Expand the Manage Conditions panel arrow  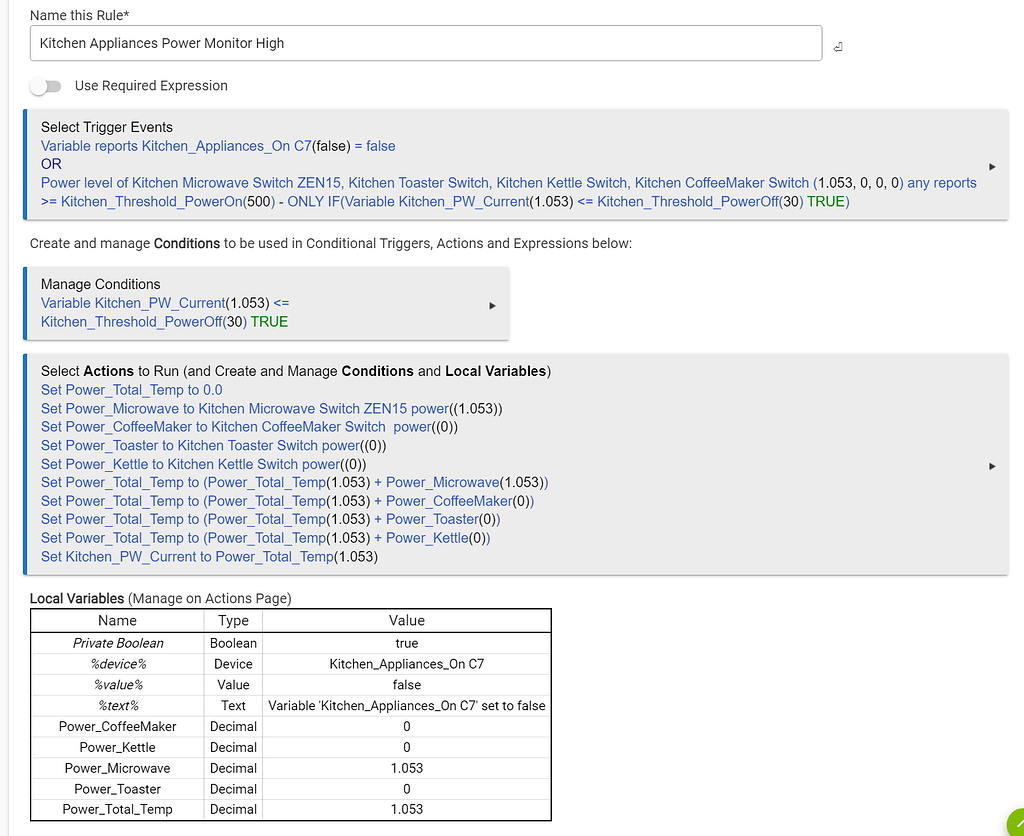tap(492, 306)
